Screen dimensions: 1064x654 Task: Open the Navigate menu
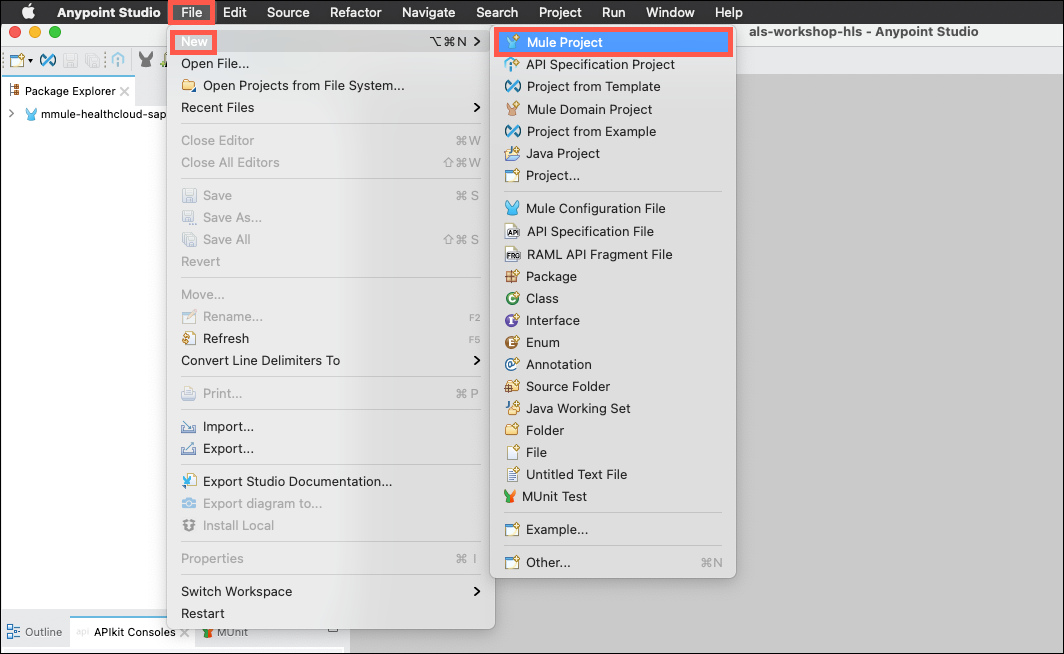pyautogui.click(x=428, y=12)
